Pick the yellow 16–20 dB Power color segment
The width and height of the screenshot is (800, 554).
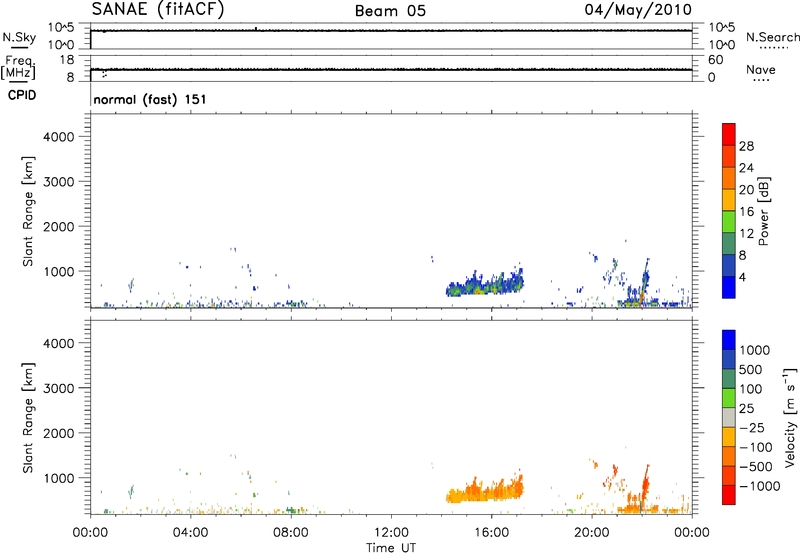coord(729,200)
